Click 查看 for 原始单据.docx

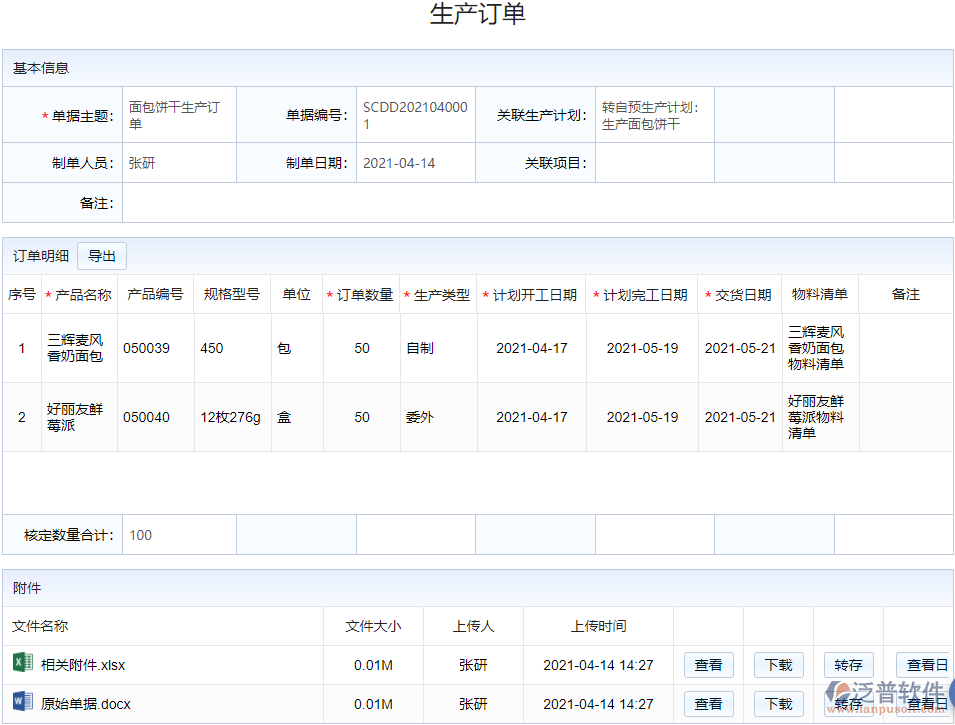pyautogui.click(x=708, y=703)
